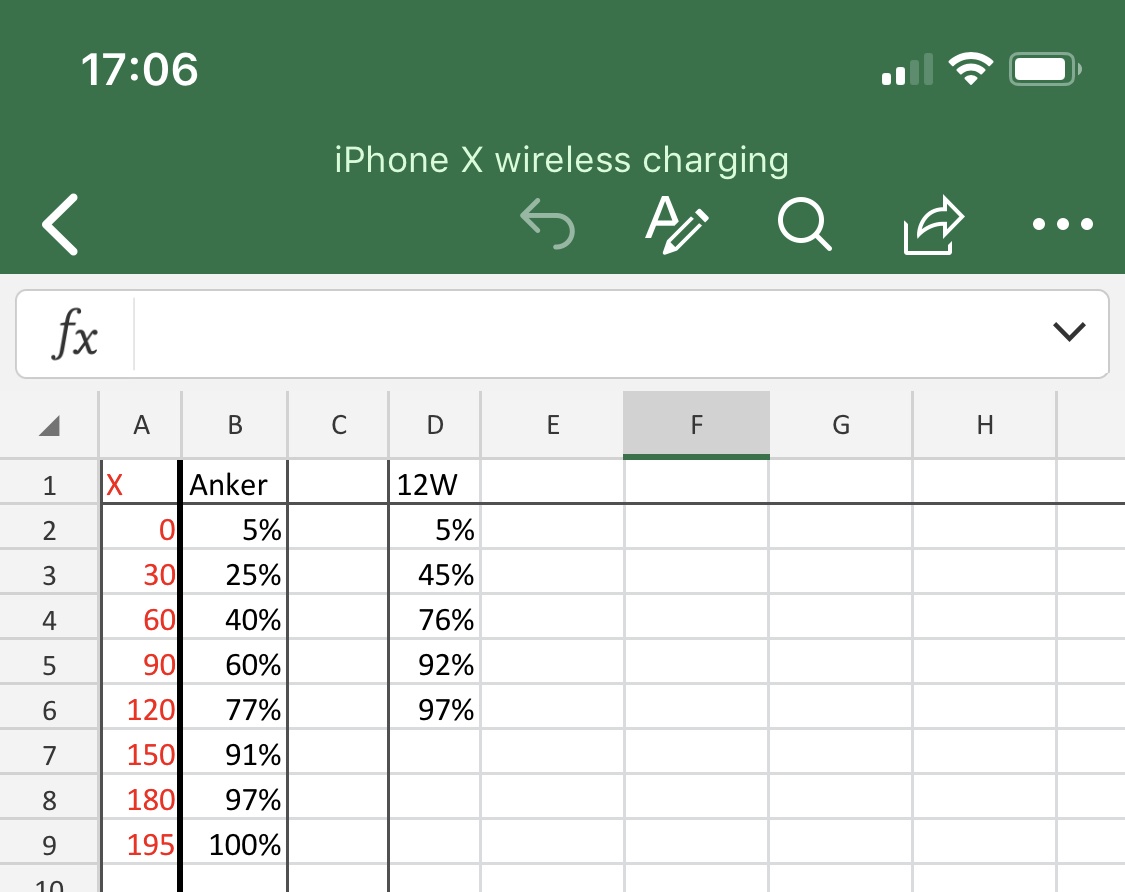The image size is (1125, 892).
Task: Select cell containing 12W
Action: 434,485
